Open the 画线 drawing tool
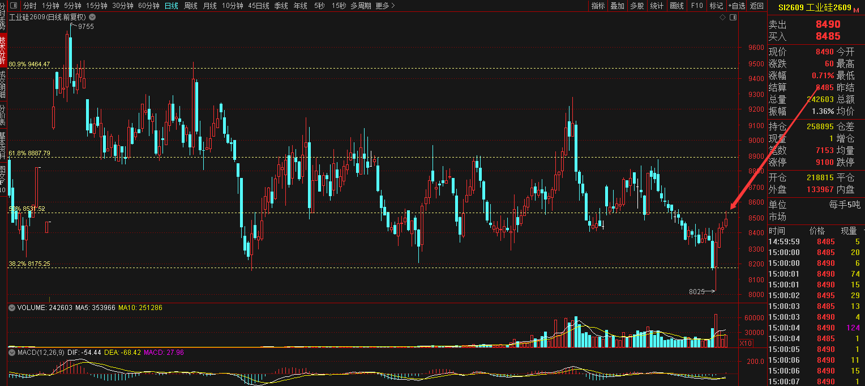Screen dimensions: 865x386 tap(676, 6)
